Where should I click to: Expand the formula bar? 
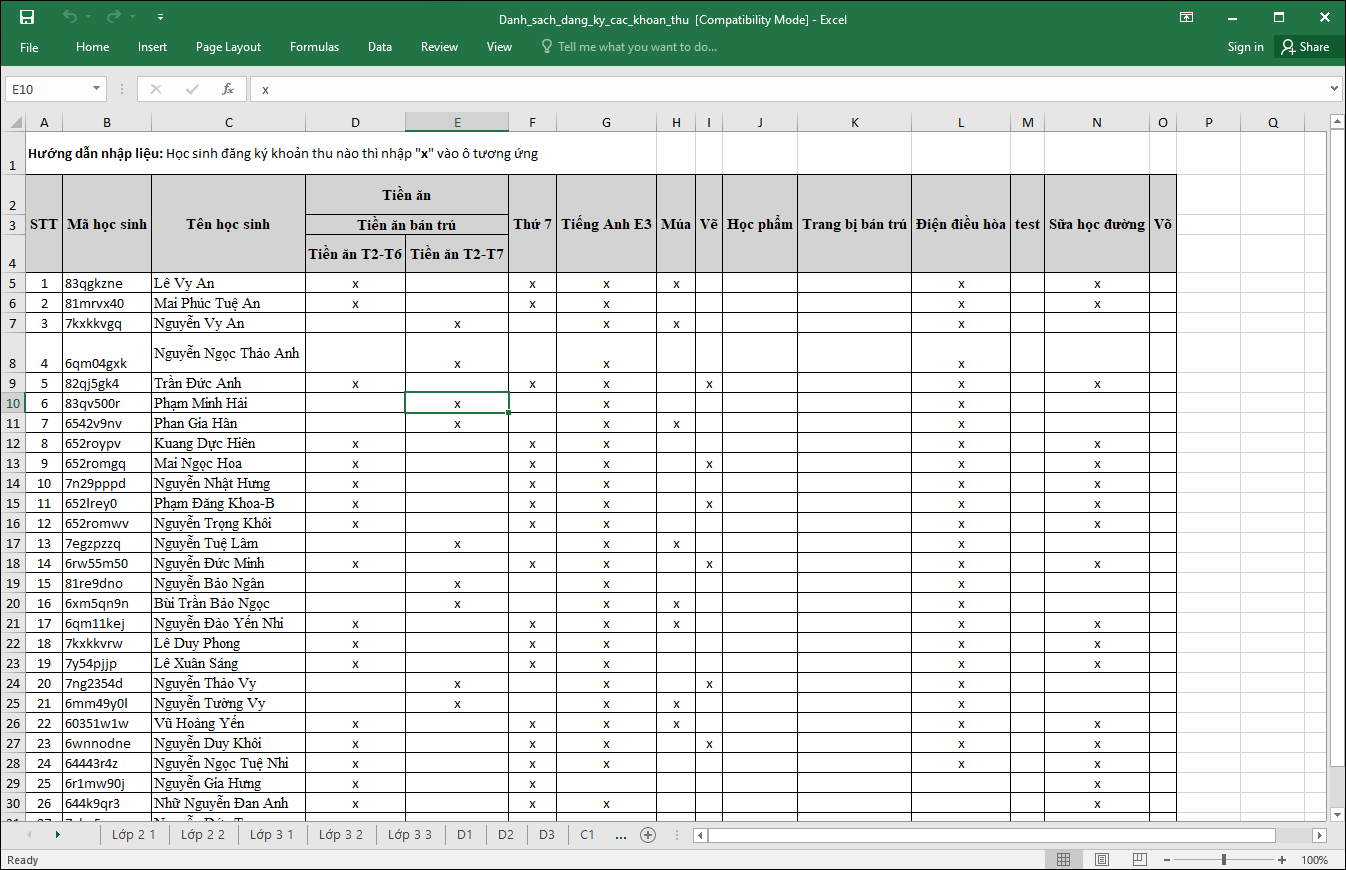click(1334, 89)
